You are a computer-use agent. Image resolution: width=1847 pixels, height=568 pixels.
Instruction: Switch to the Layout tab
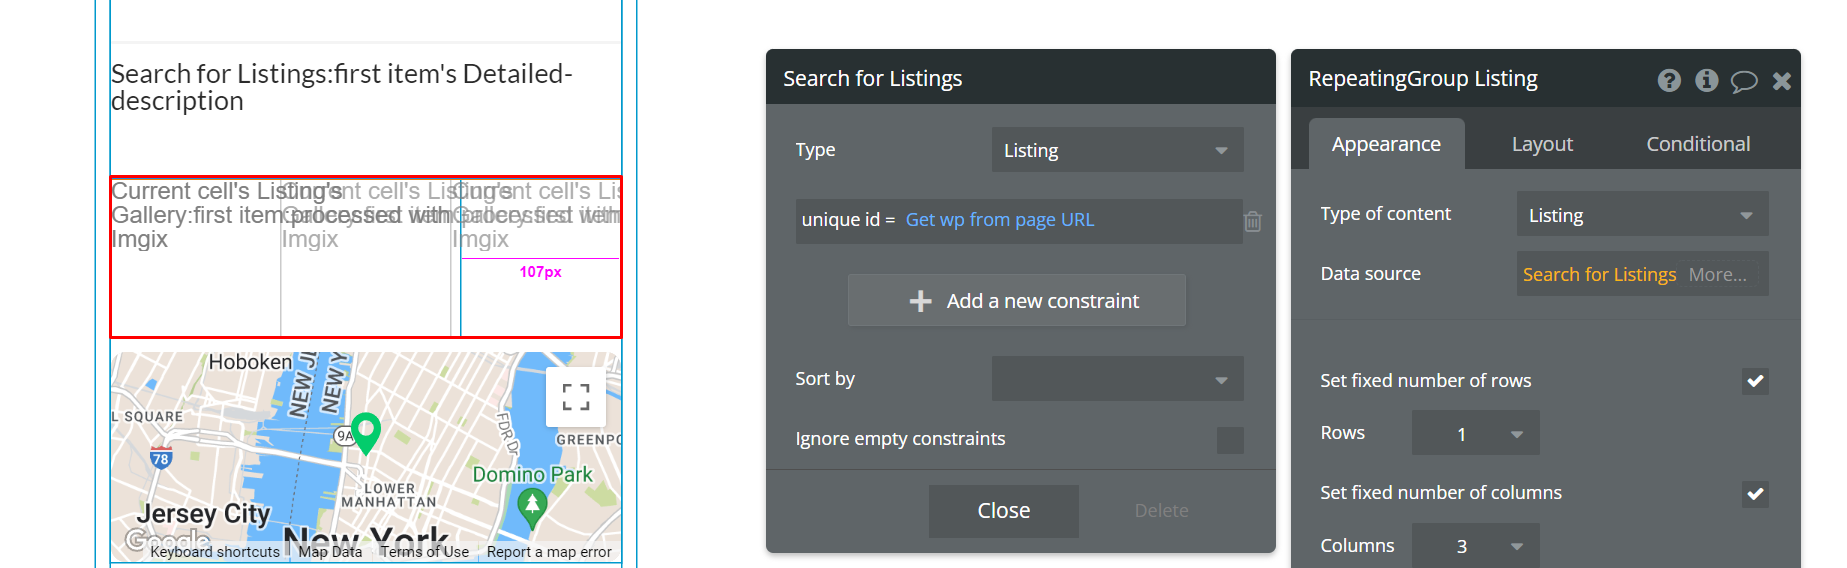1542,144
